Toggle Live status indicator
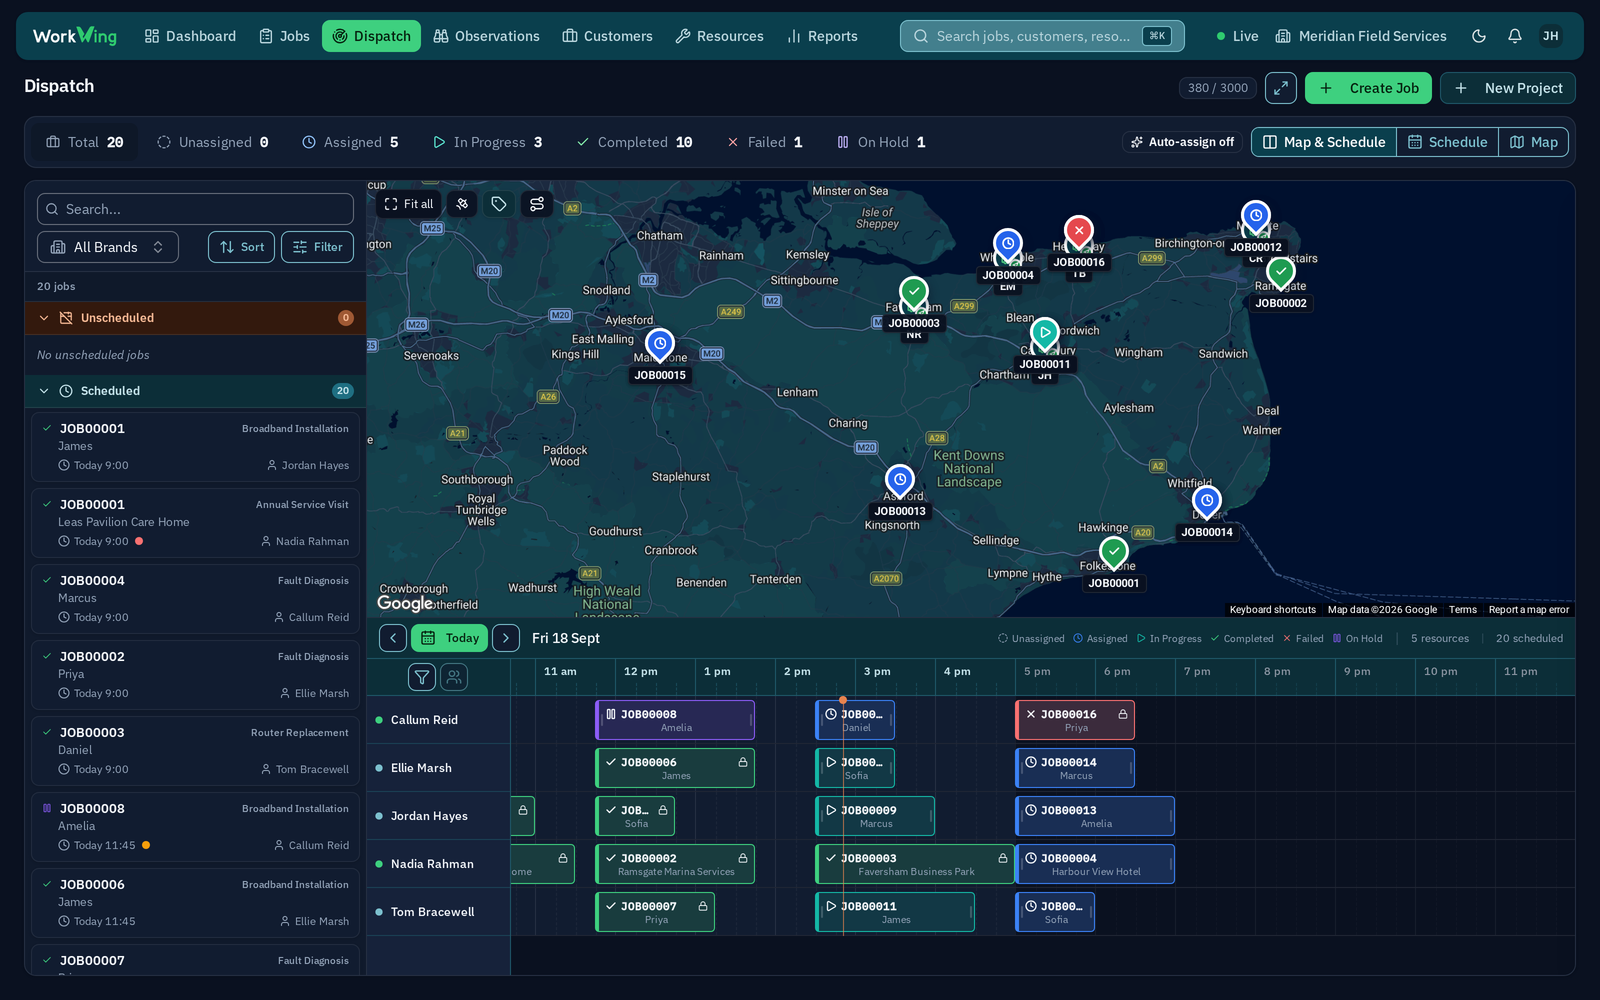 click(x=1237, y=36)
